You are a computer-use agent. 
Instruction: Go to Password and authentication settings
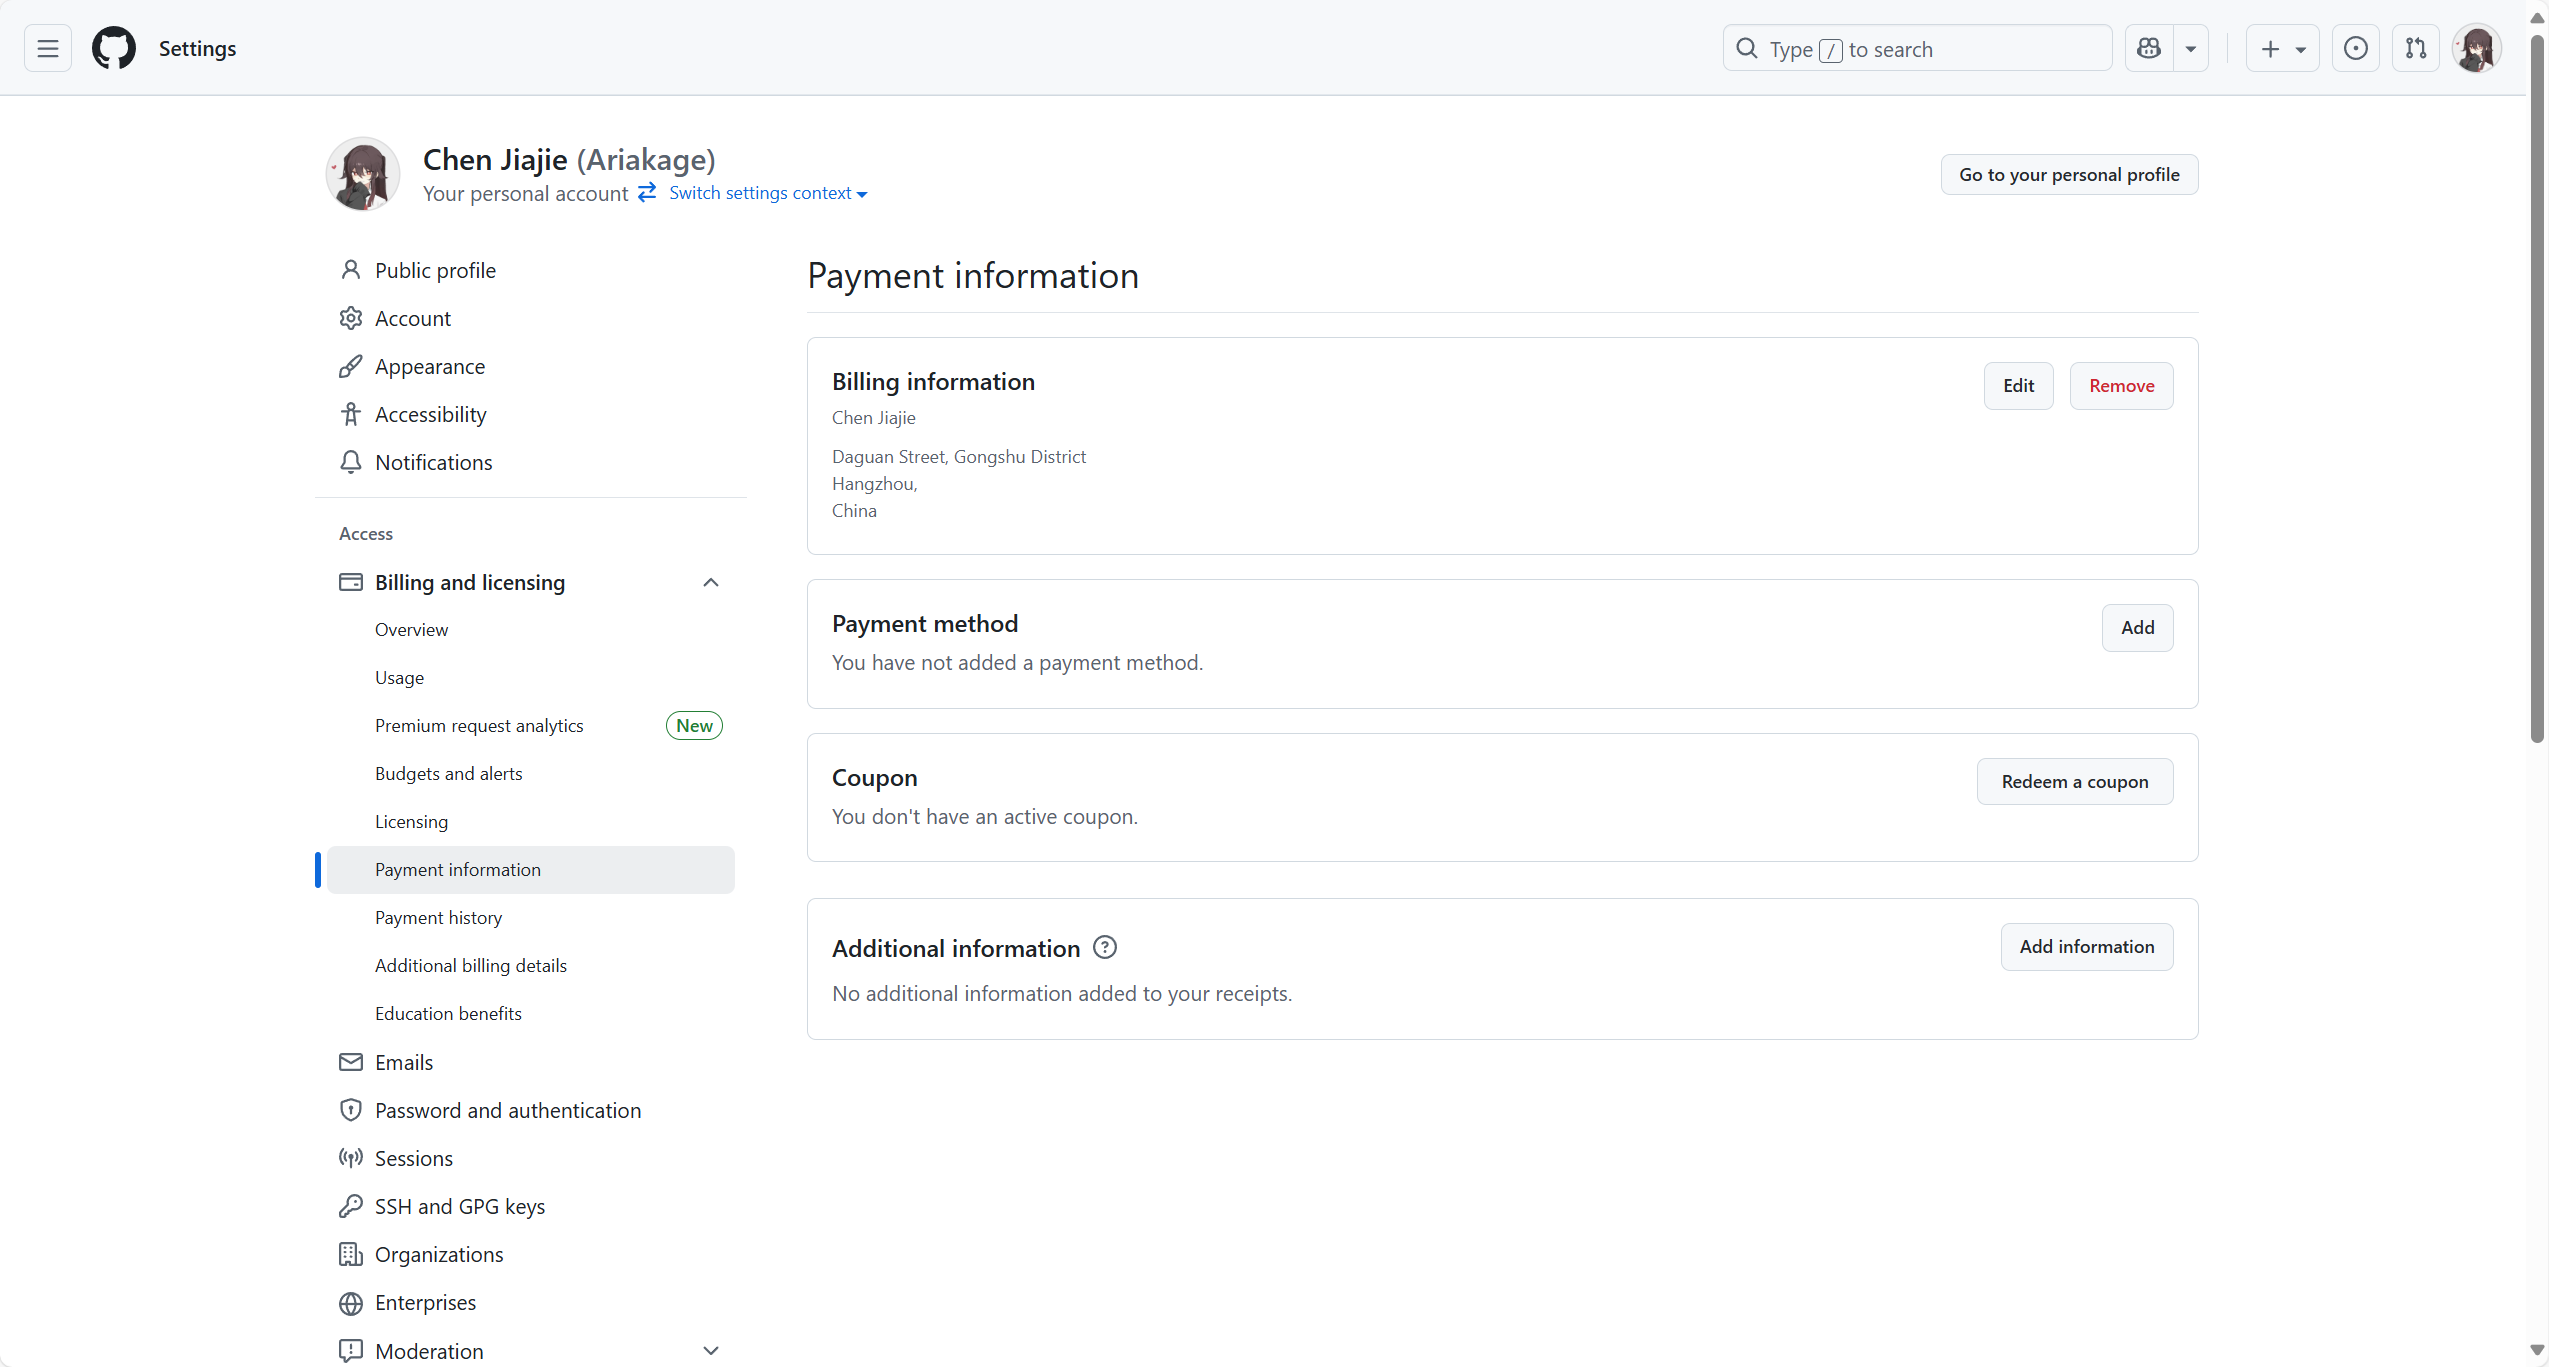(507, 1110)
